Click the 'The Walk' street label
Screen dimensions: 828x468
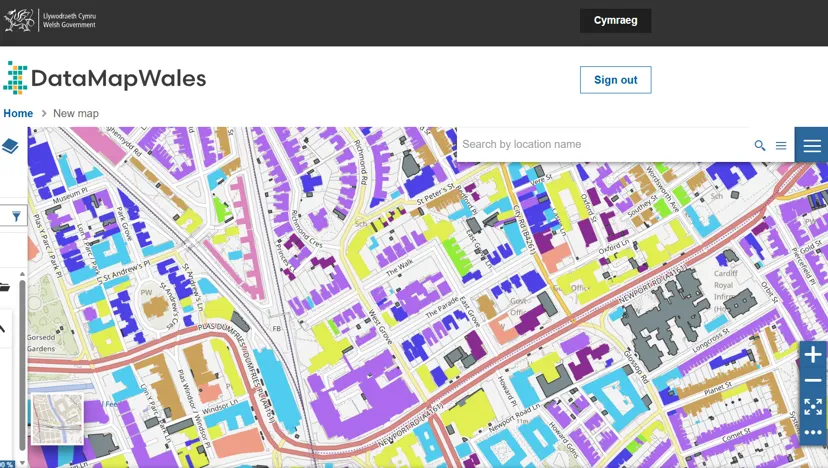point(399,268)
